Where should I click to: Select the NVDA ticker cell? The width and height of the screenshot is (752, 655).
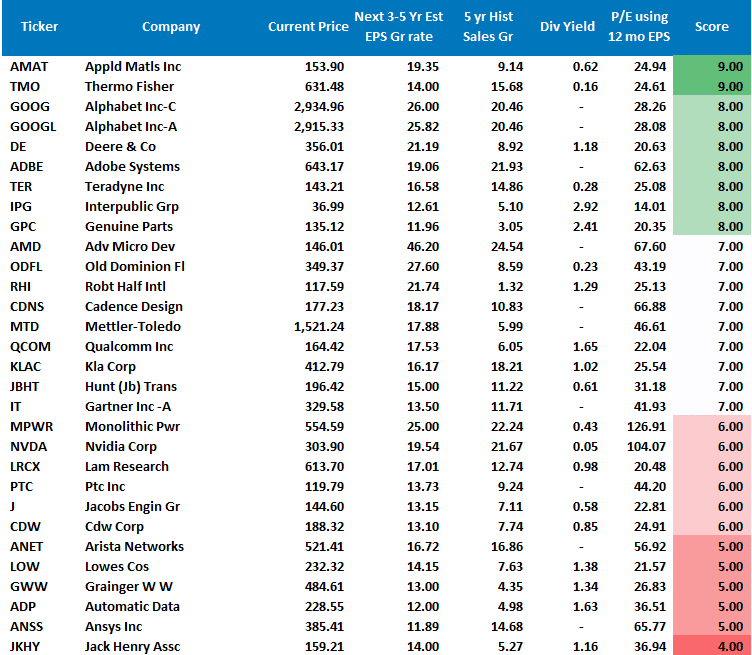pyautogui.click(x=27, y=446)
